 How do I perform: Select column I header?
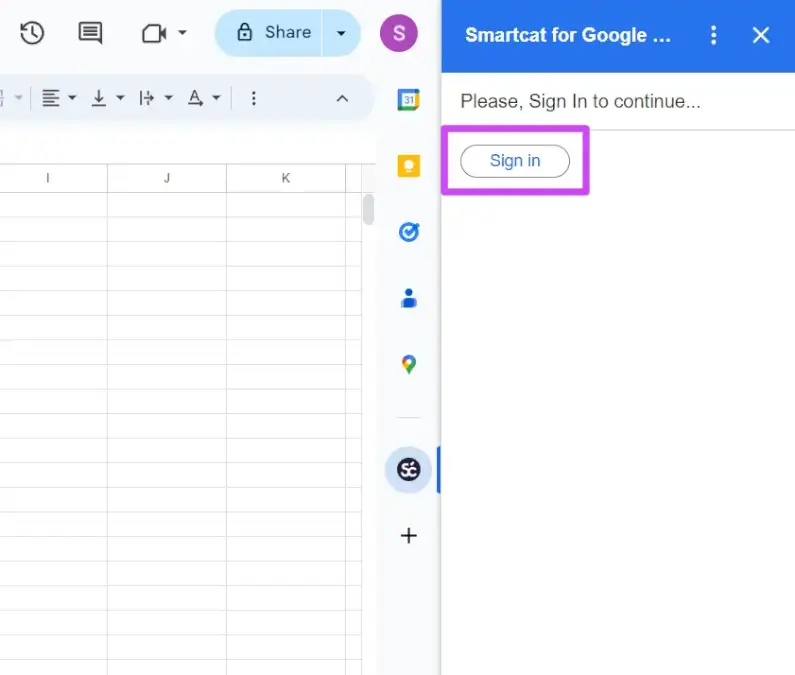48,178
